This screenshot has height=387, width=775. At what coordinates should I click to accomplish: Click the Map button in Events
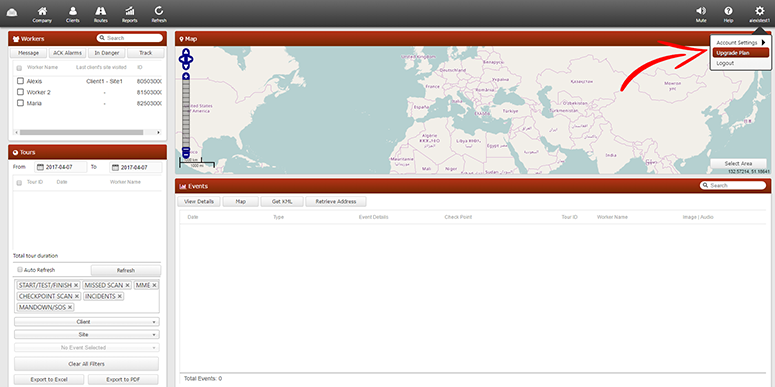coord(241,202)
